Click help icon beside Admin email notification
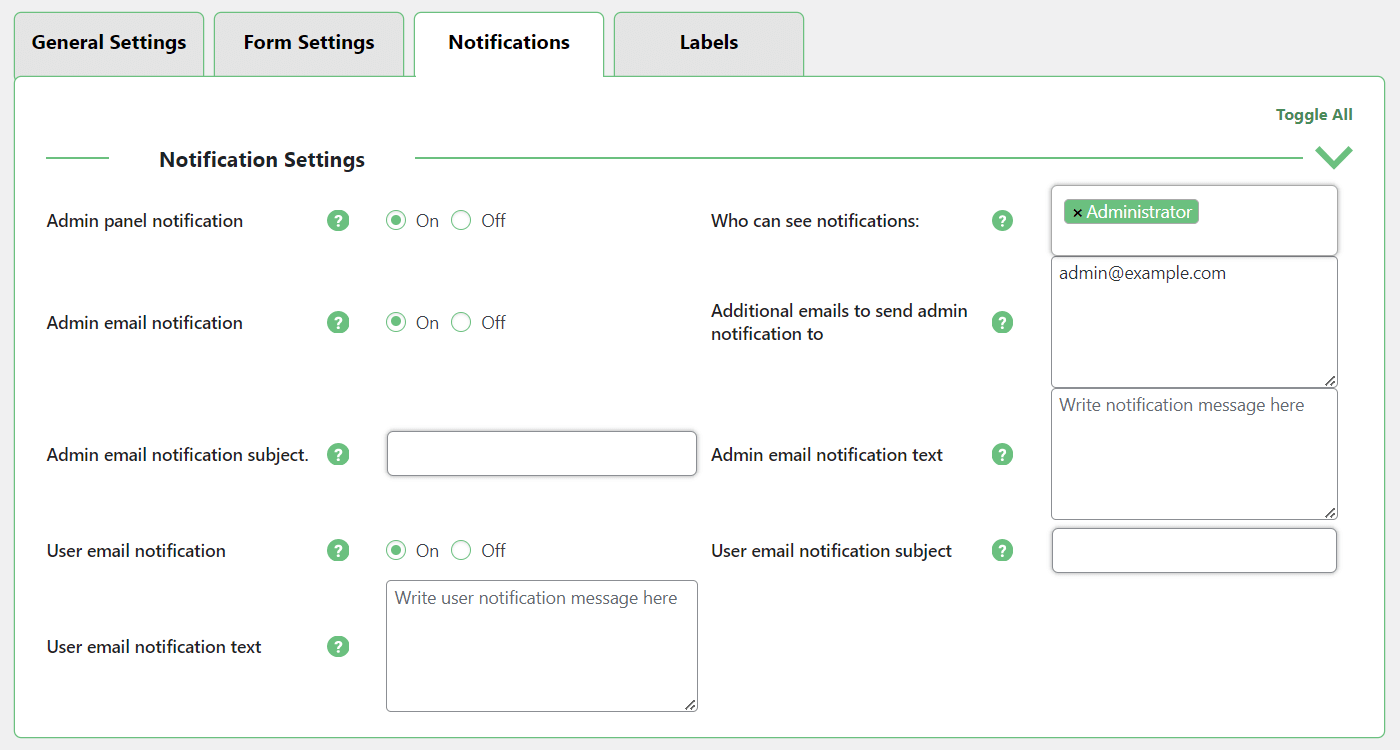The width and height of the screenshot is (1400, 750). click(x=338, y=323)
